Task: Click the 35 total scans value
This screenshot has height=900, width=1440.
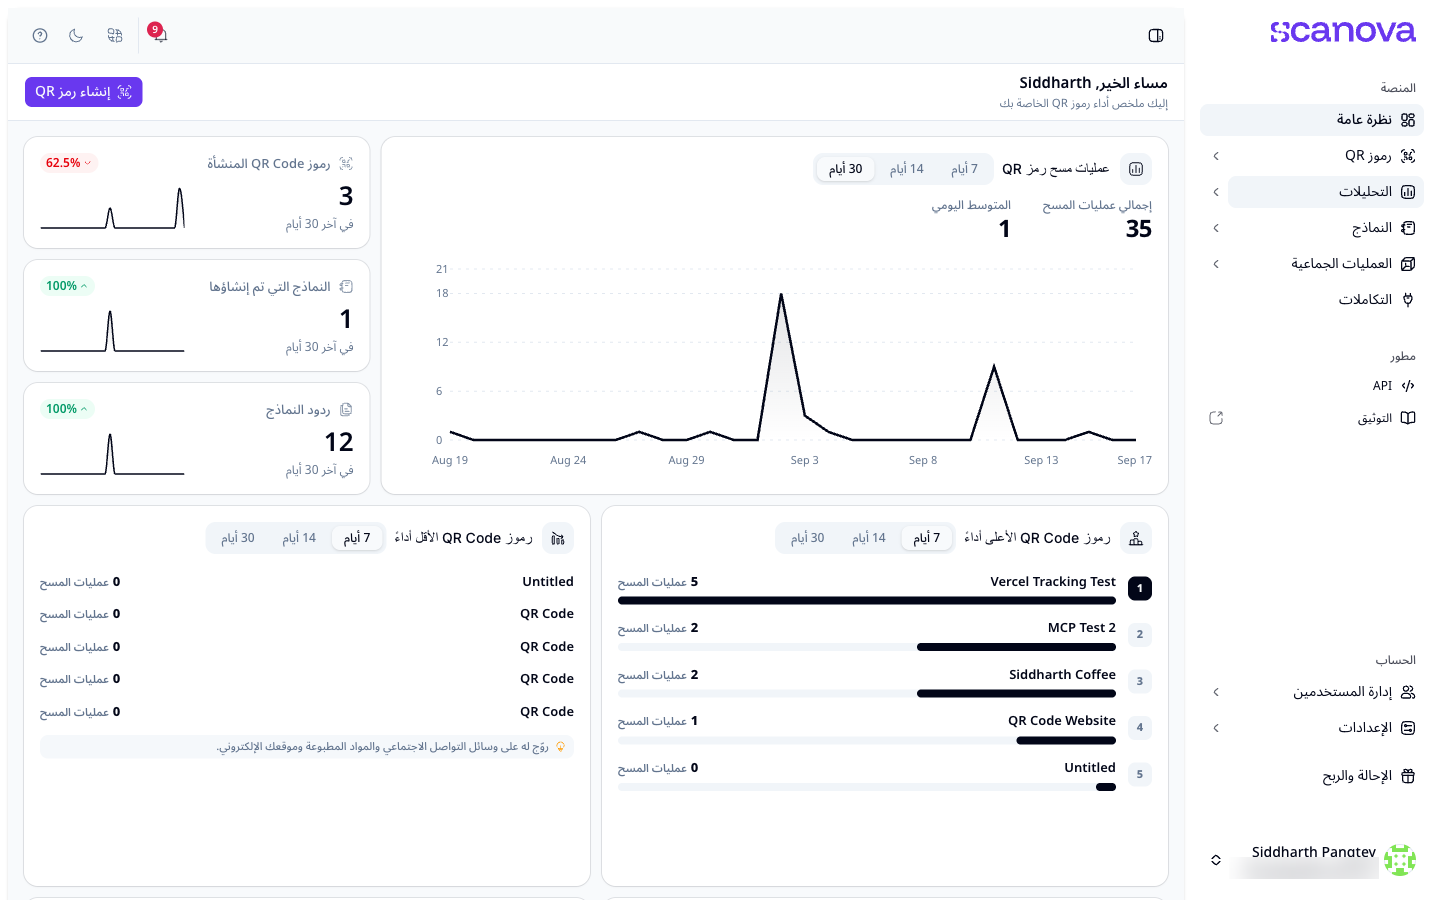Action: click(1139, 229)
